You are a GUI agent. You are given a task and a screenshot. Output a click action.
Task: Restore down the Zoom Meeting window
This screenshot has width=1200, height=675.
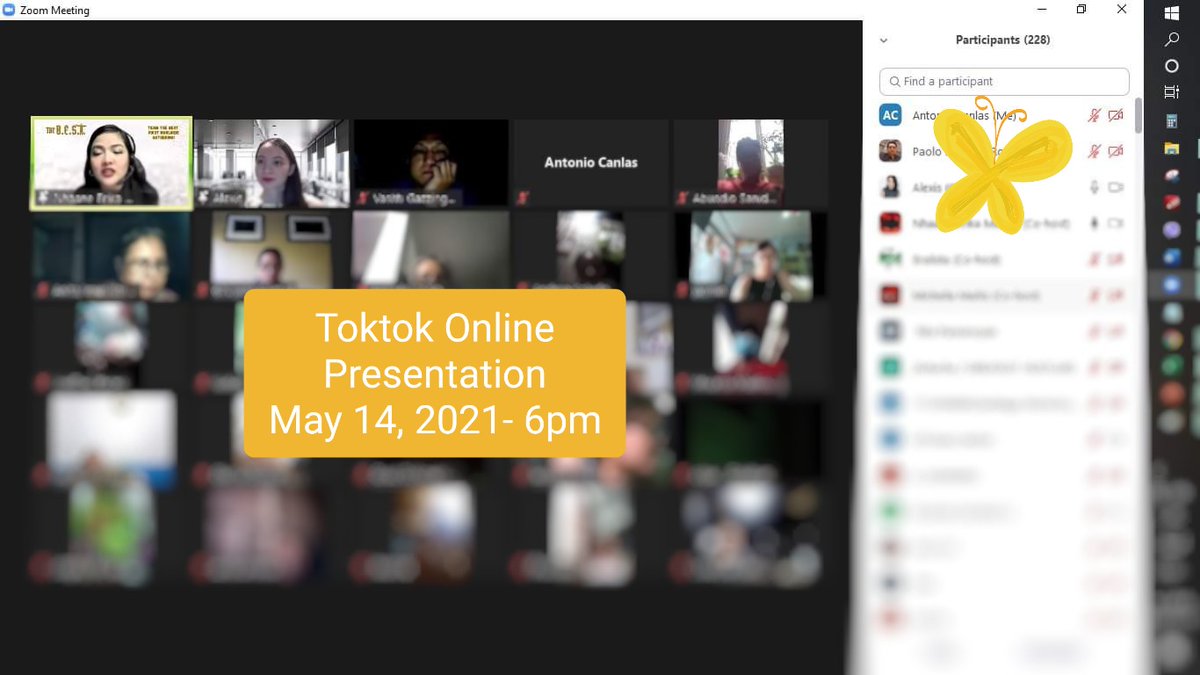click(x=1081, y=9)
